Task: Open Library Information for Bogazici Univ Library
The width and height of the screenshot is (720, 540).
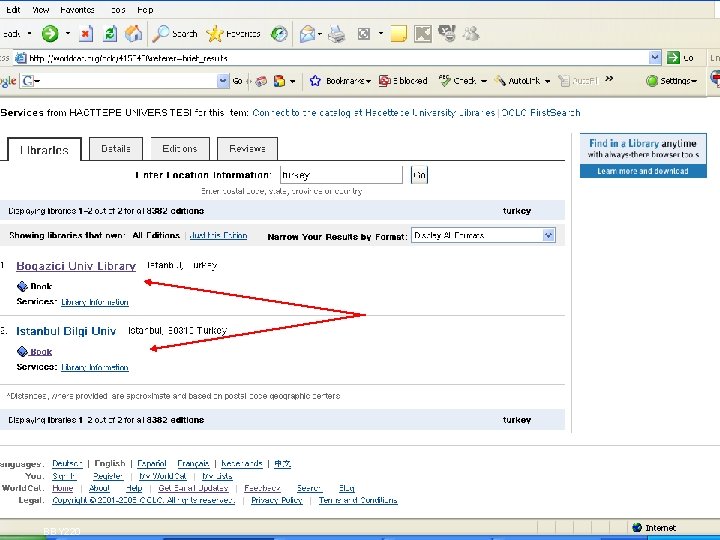Action: click(x=95, y=302)
